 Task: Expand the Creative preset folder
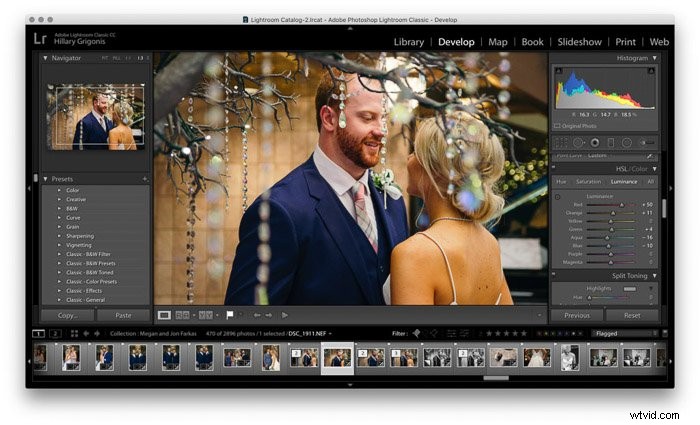tap(59, 200)
